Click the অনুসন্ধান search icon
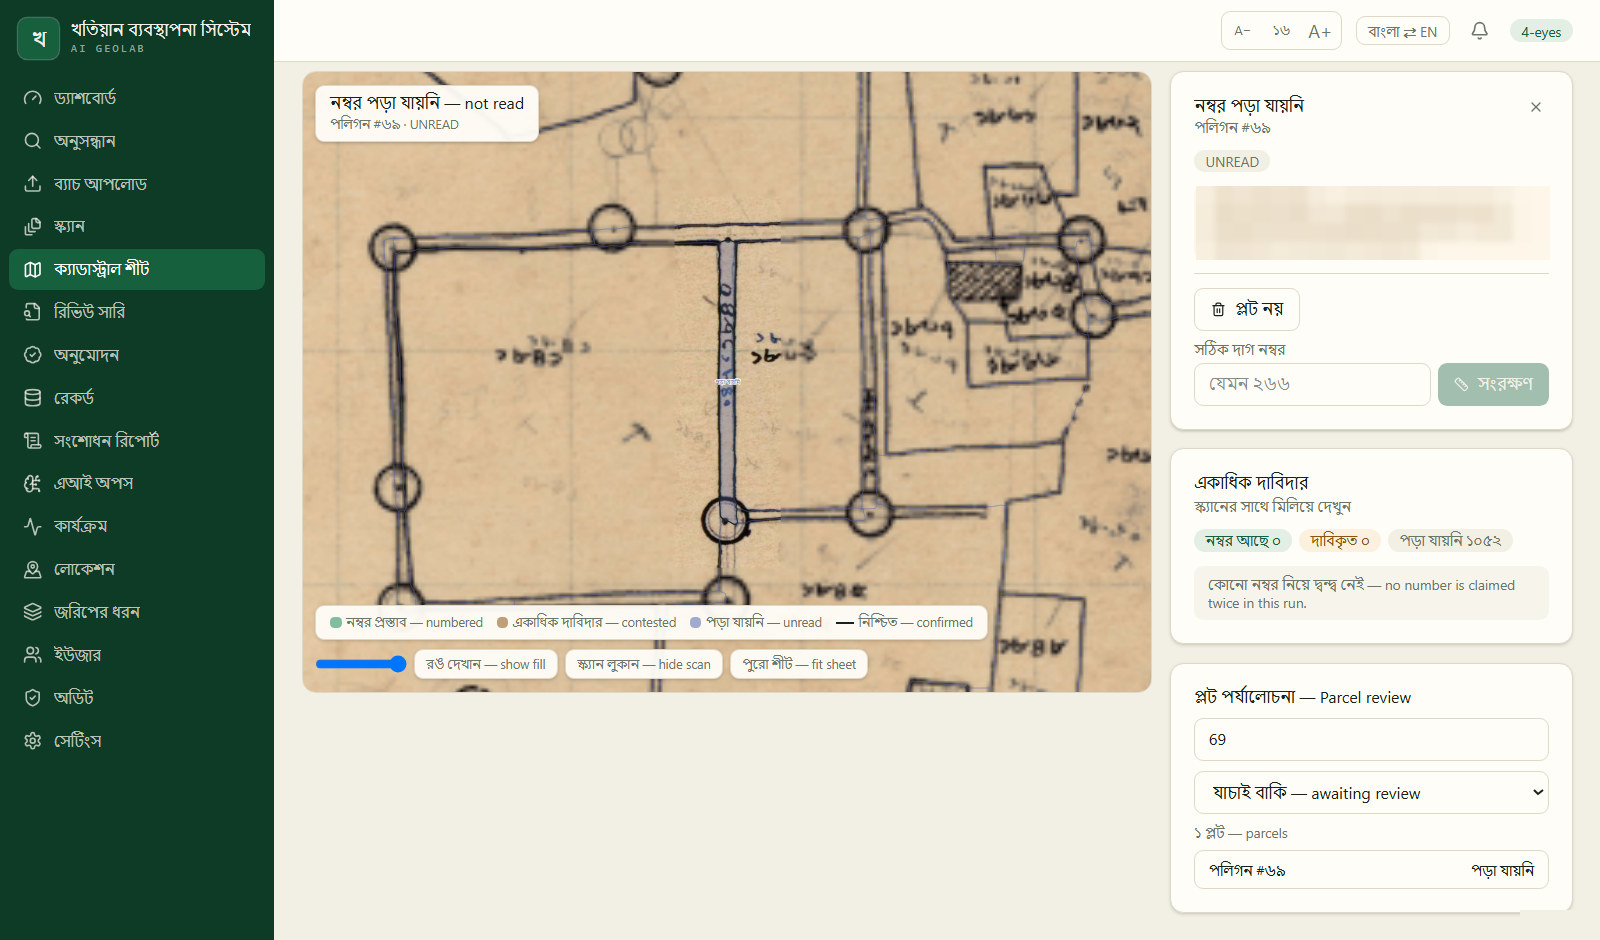The width and height of the screenshot is (1600, 940). pos(33,141)
